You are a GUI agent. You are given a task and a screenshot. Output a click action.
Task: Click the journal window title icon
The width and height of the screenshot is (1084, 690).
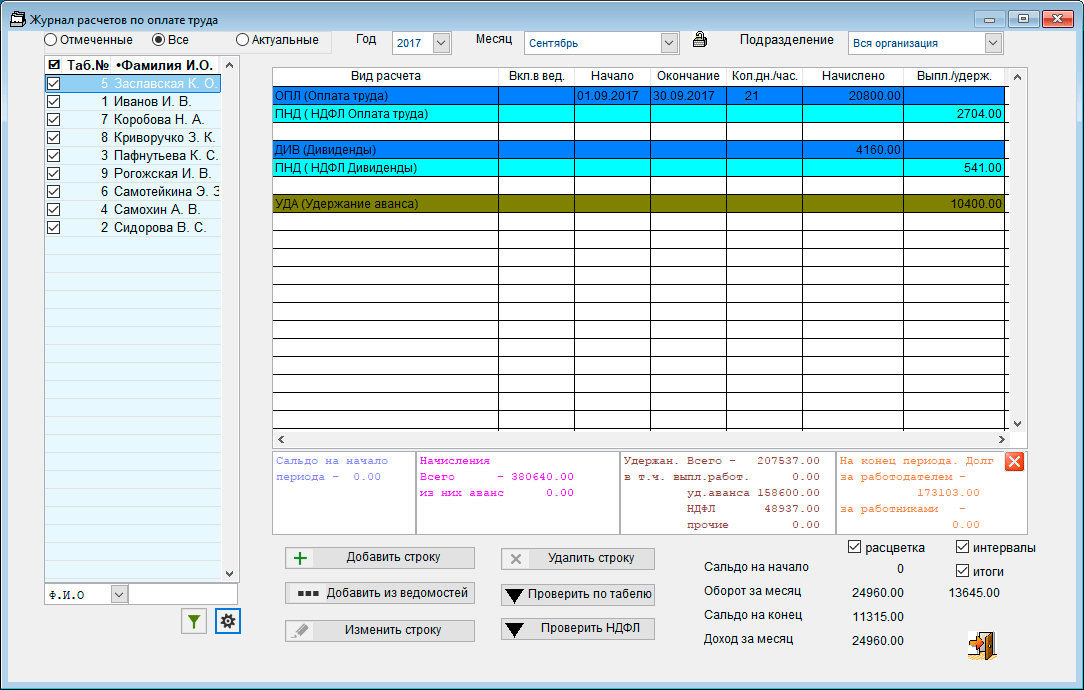(17, 19)
